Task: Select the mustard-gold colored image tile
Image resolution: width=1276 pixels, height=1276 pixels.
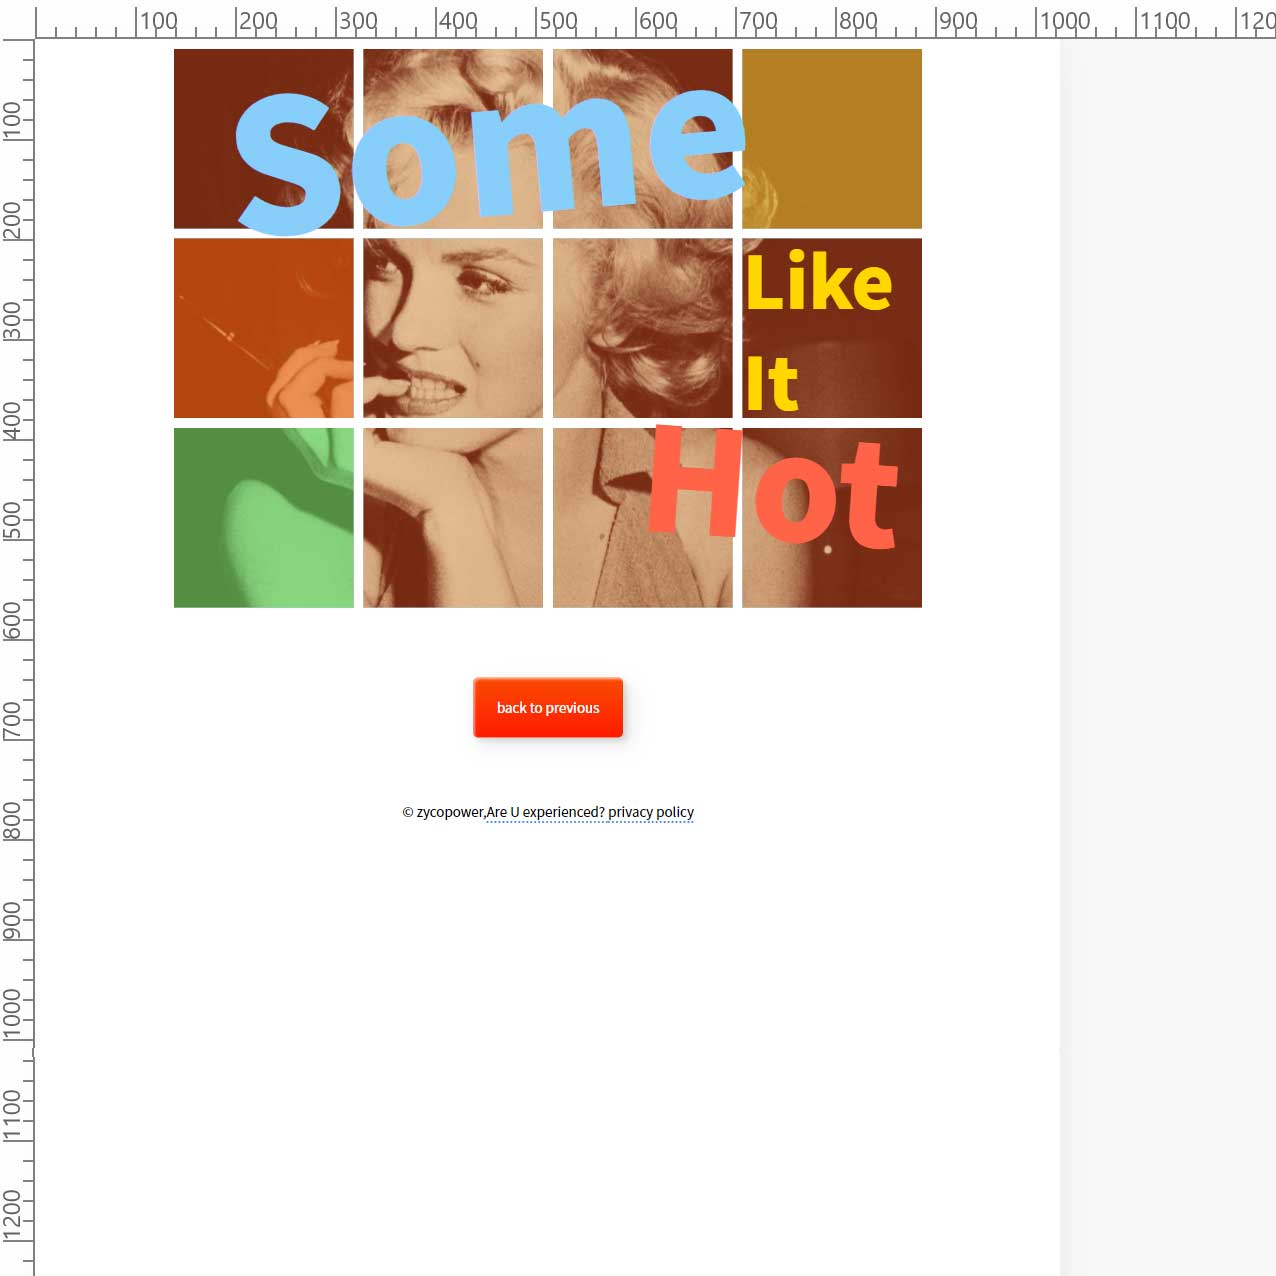Action: pyautogui.click(x=832, y=139)
